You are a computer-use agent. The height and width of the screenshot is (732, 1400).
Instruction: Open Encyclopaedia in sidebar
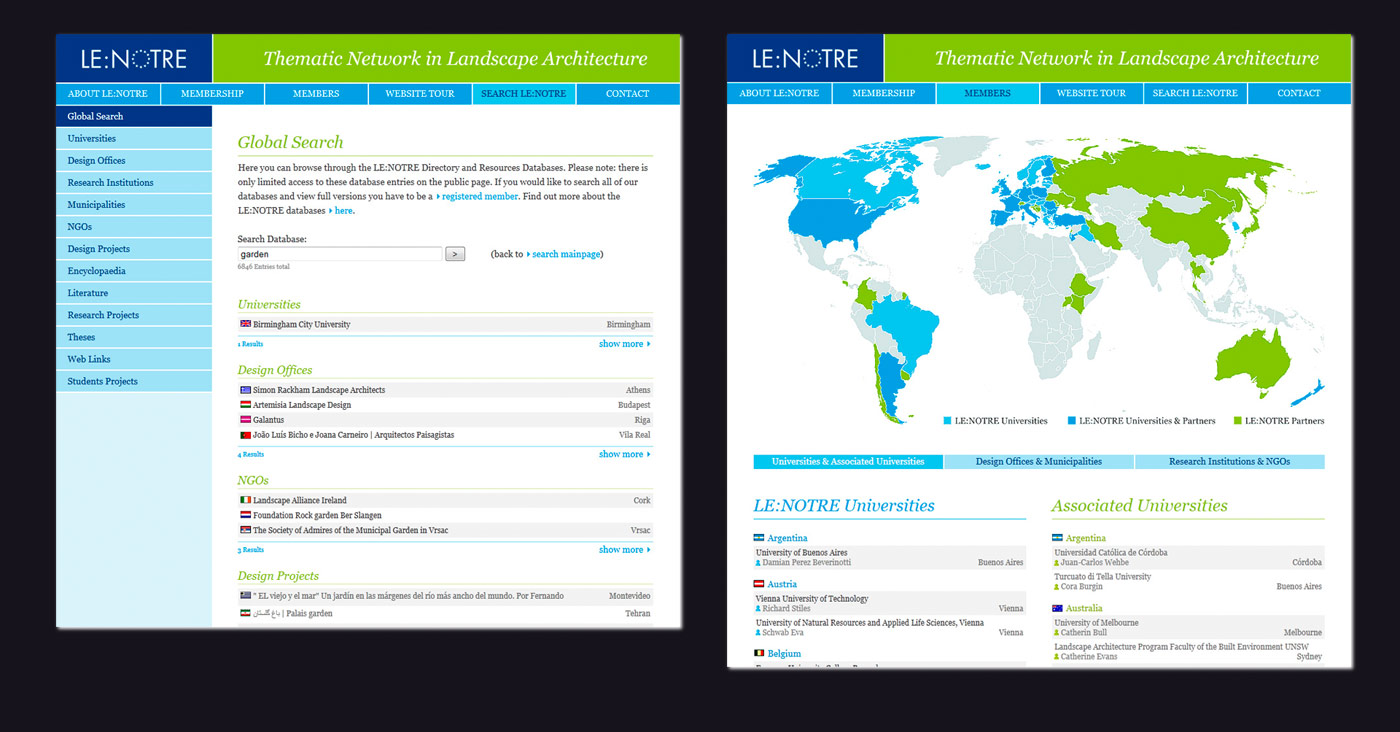(134, 271)
